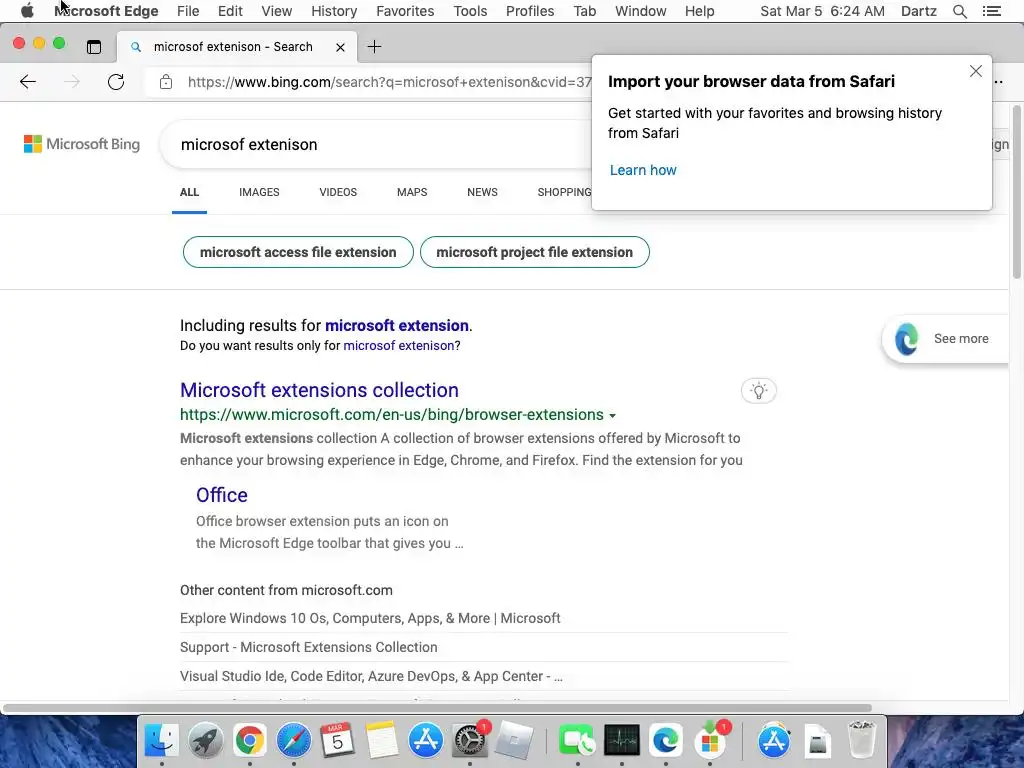Open Trash from the dock
The height and width of the screenshot is (768, 1024).
[861, 741]
